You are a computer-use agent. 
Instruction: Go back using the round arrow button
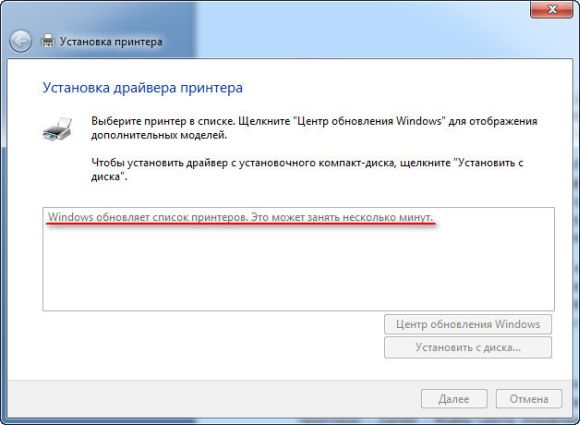click(20, 41)
